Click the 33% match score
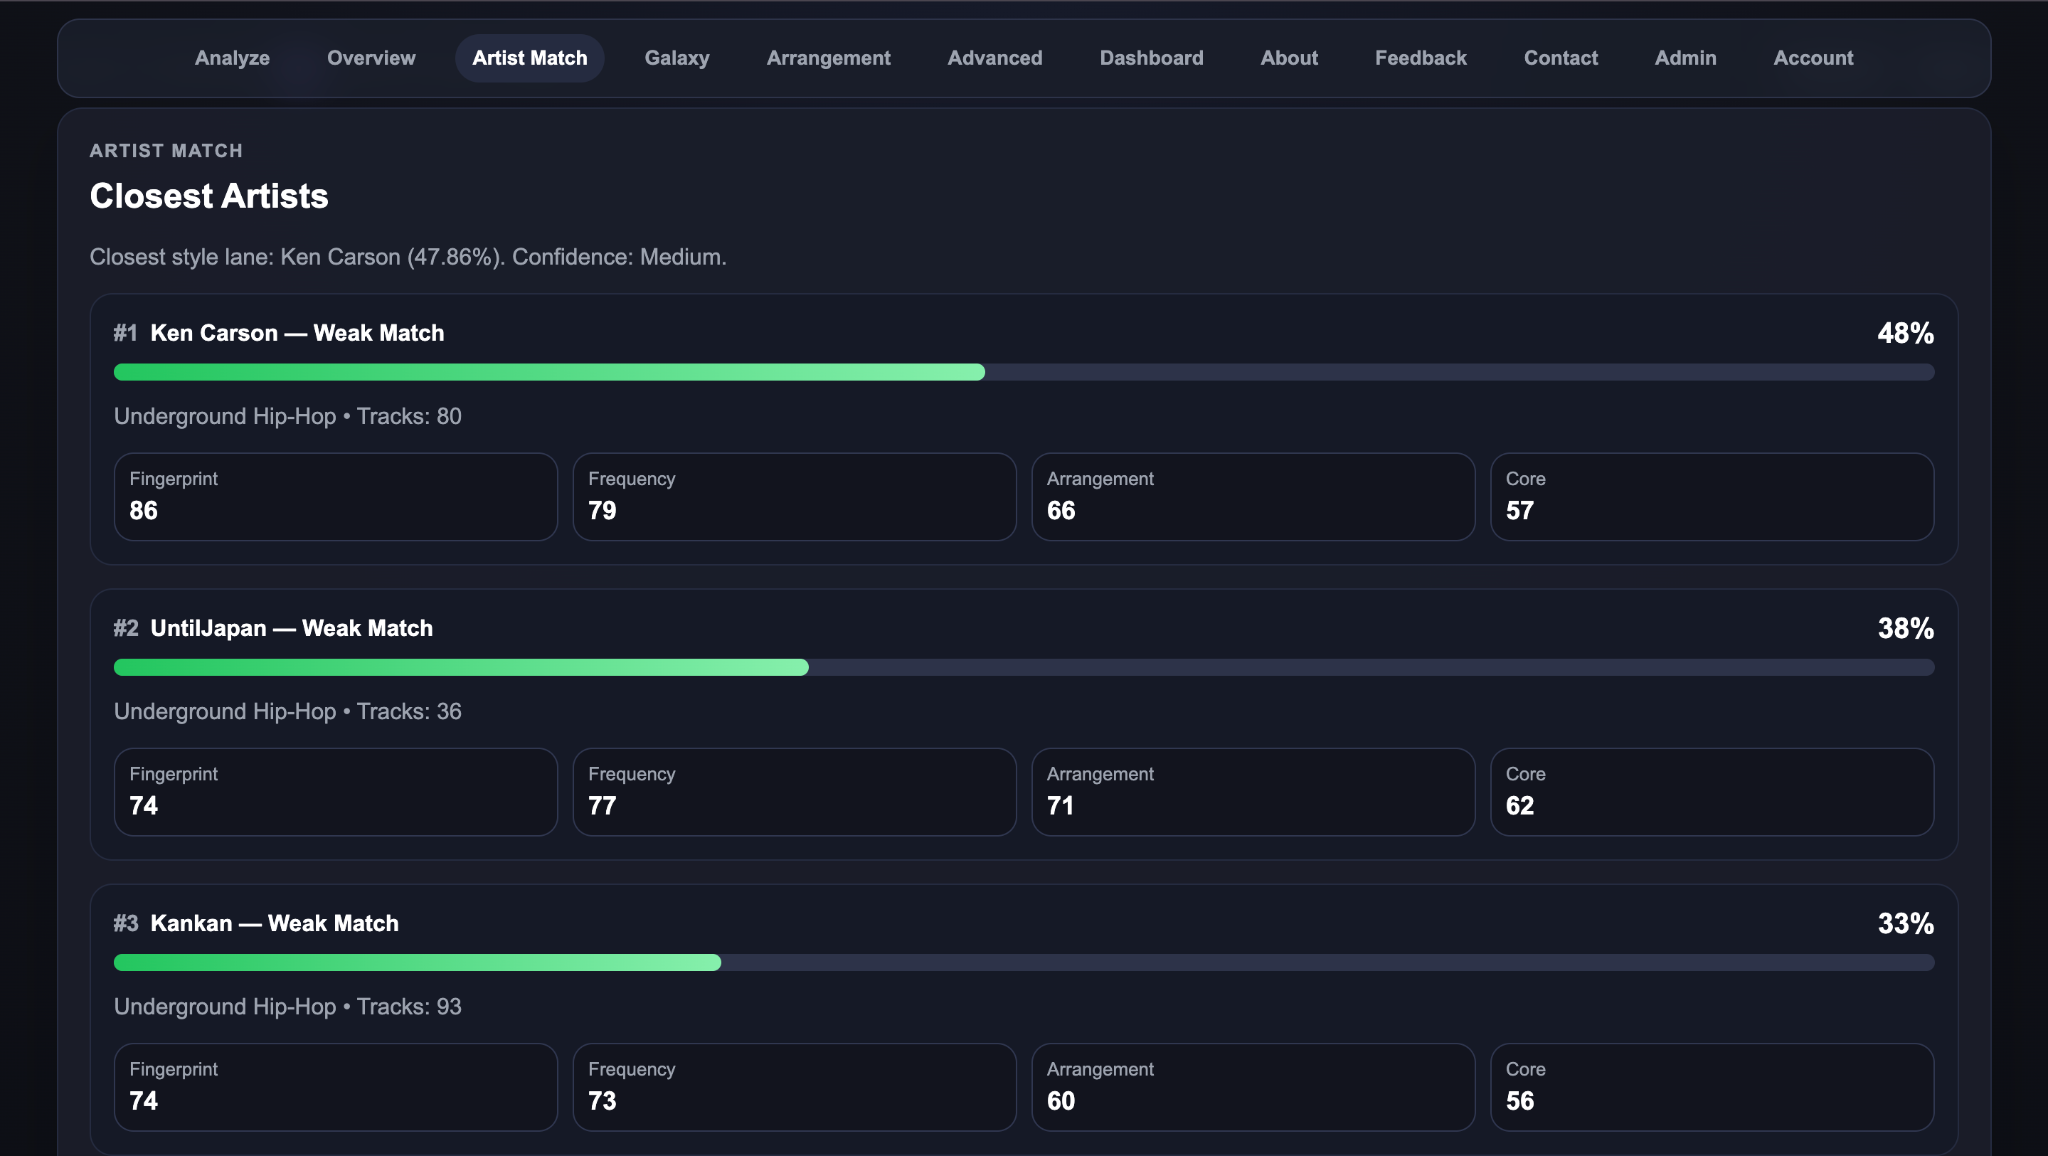Screen dimensions: 2048x1156 click(x=1906, y=923)
